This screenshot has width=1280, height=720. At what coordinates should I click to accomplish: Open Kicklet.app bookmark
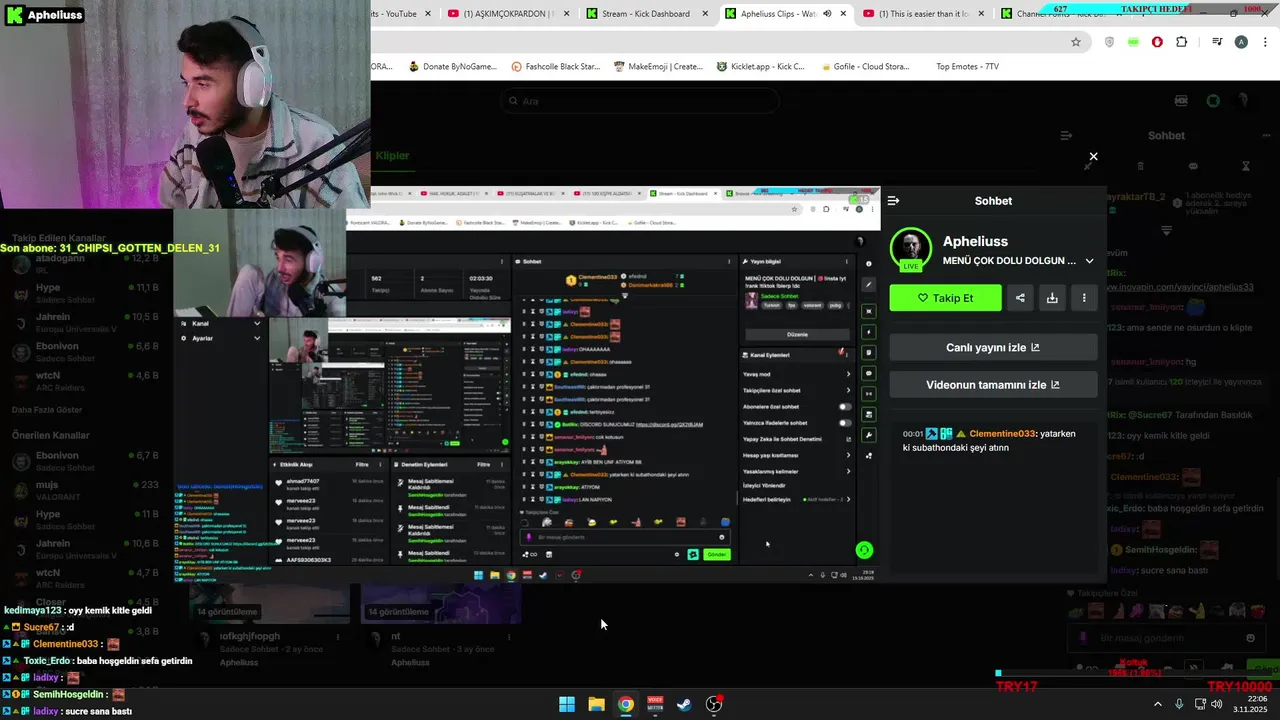click(760, 67)
